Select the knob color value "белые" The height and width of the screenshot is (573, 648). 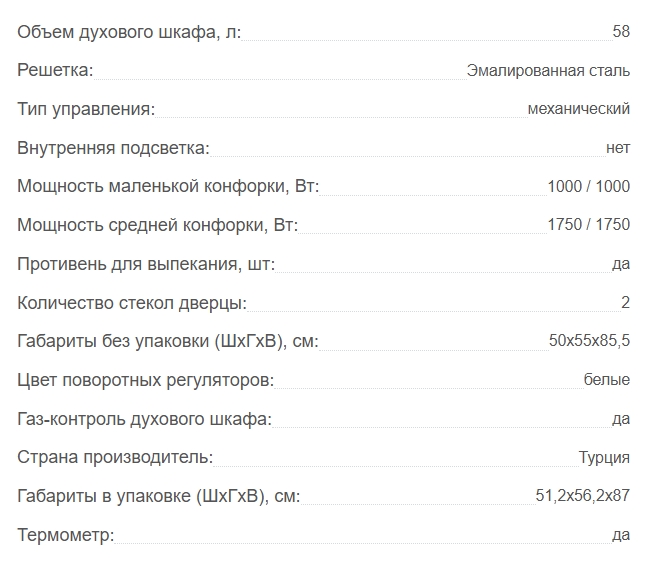pos(607,380)
